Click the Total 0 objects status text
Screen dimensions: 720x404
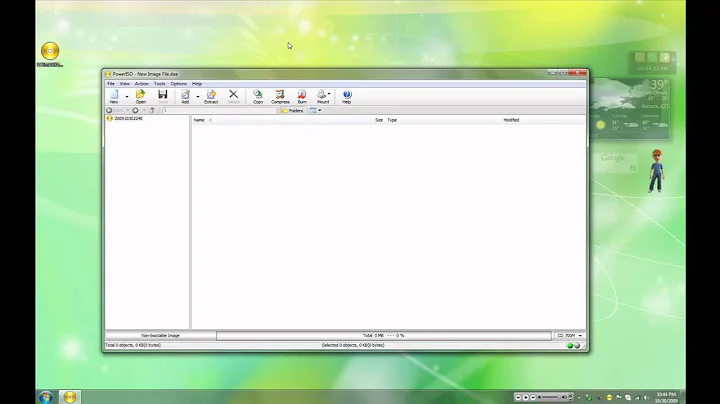pos(133,345)
